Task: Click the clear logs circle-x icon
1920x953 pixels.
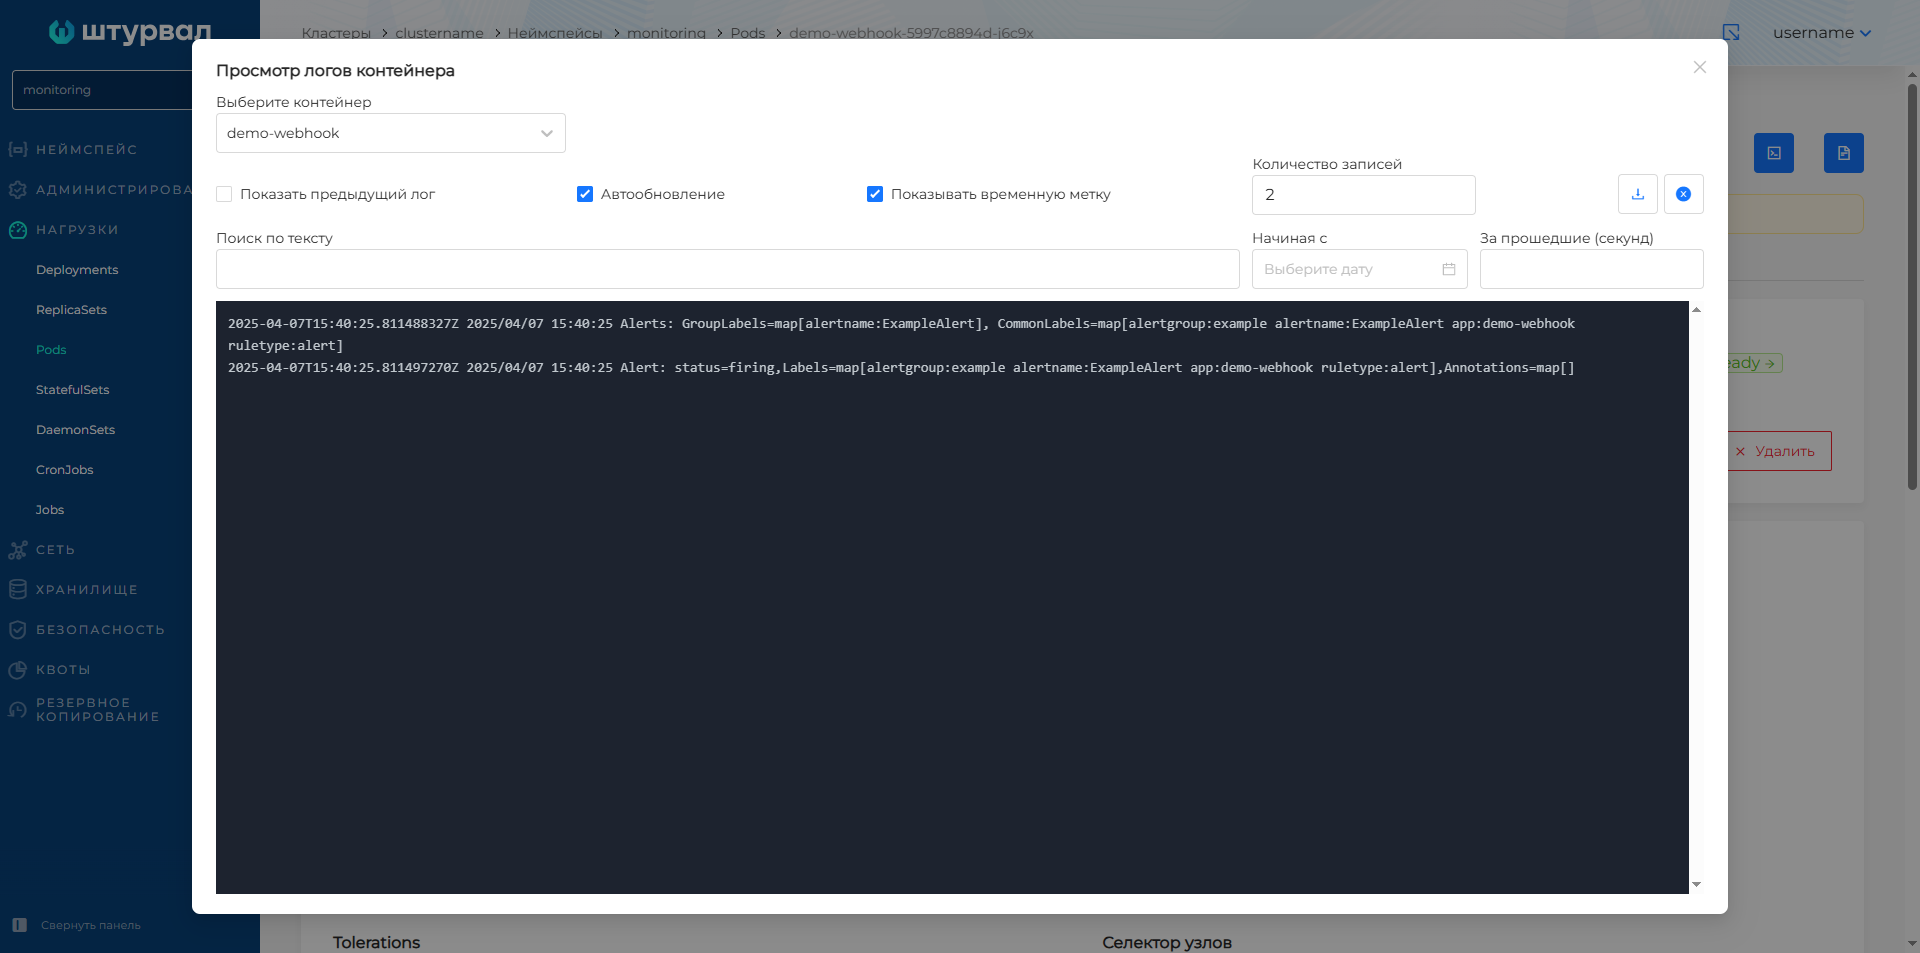Action: [1683, 194]
